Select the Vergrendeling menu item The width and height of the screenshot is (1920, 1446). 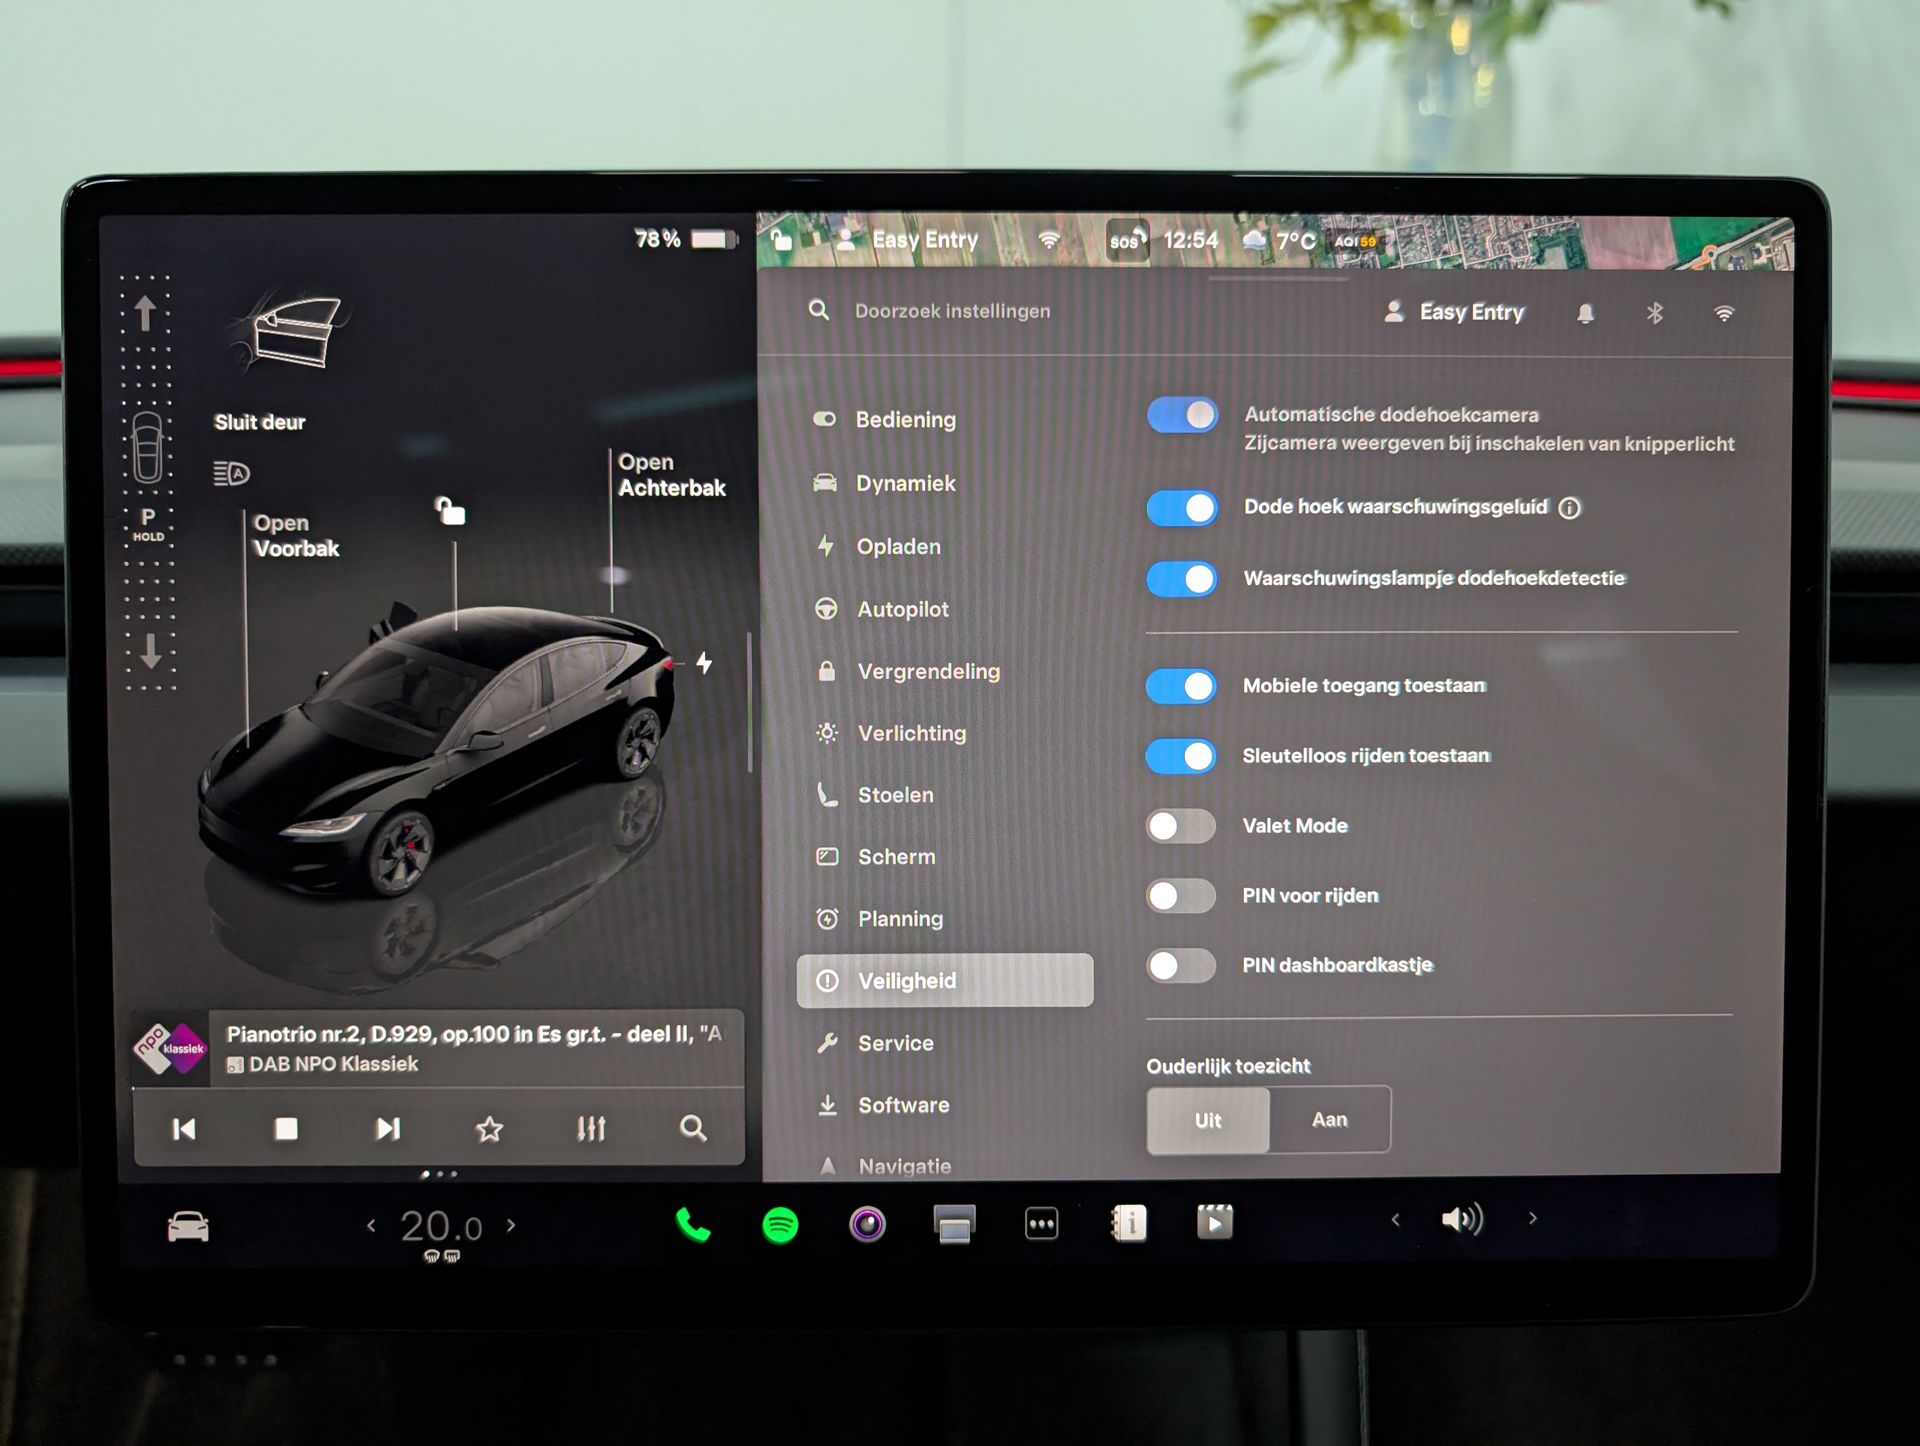point(927,671)
